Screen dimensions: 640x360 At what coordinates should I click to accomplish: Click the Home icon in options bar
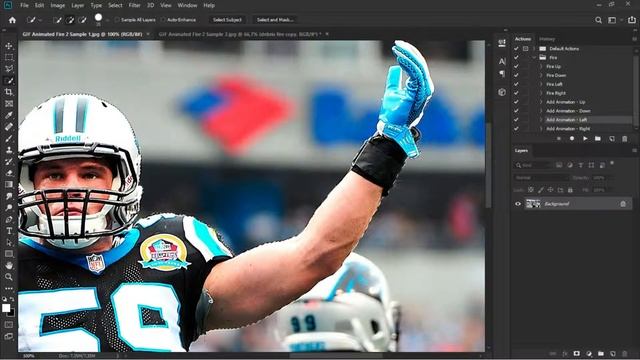pyautogui.click(x=12, y=20)
